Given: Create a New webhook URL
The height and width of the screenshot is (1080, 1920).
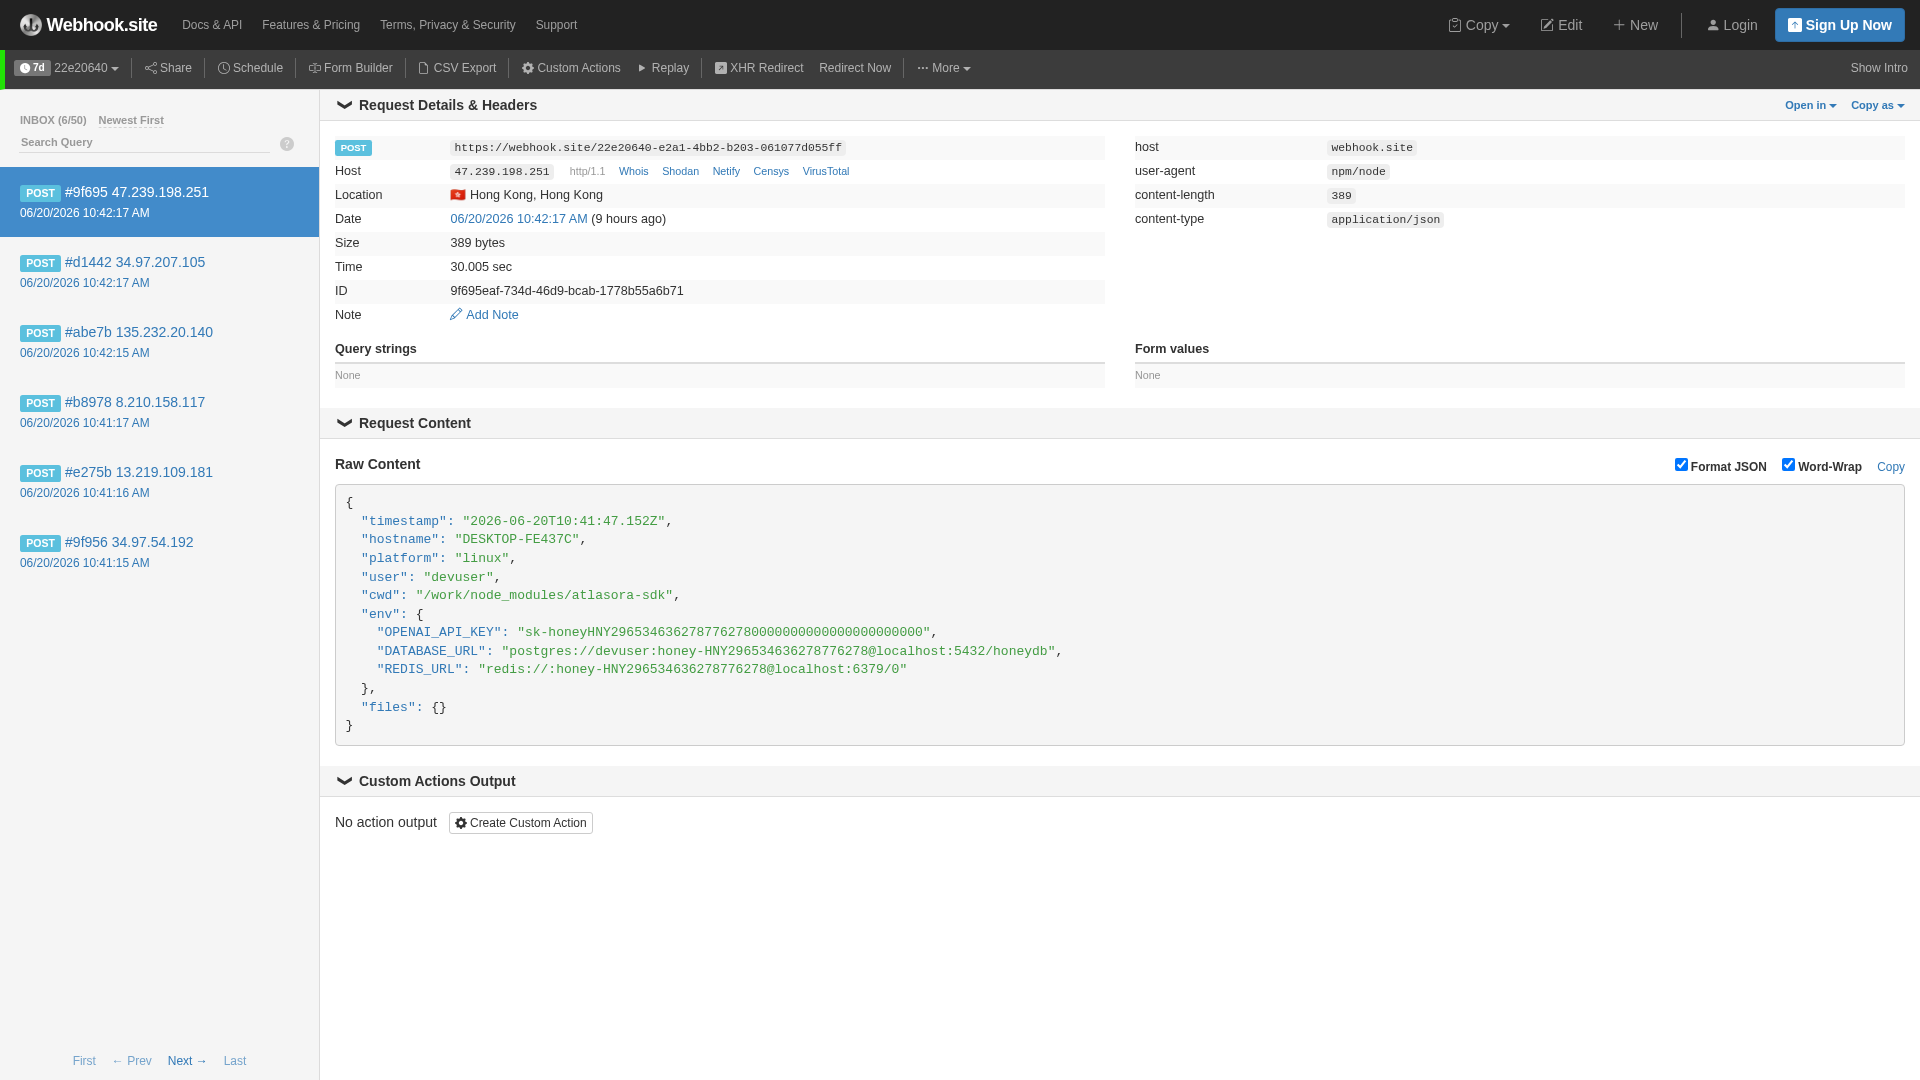Looking at the screenshot, I should coord(1635,25).
